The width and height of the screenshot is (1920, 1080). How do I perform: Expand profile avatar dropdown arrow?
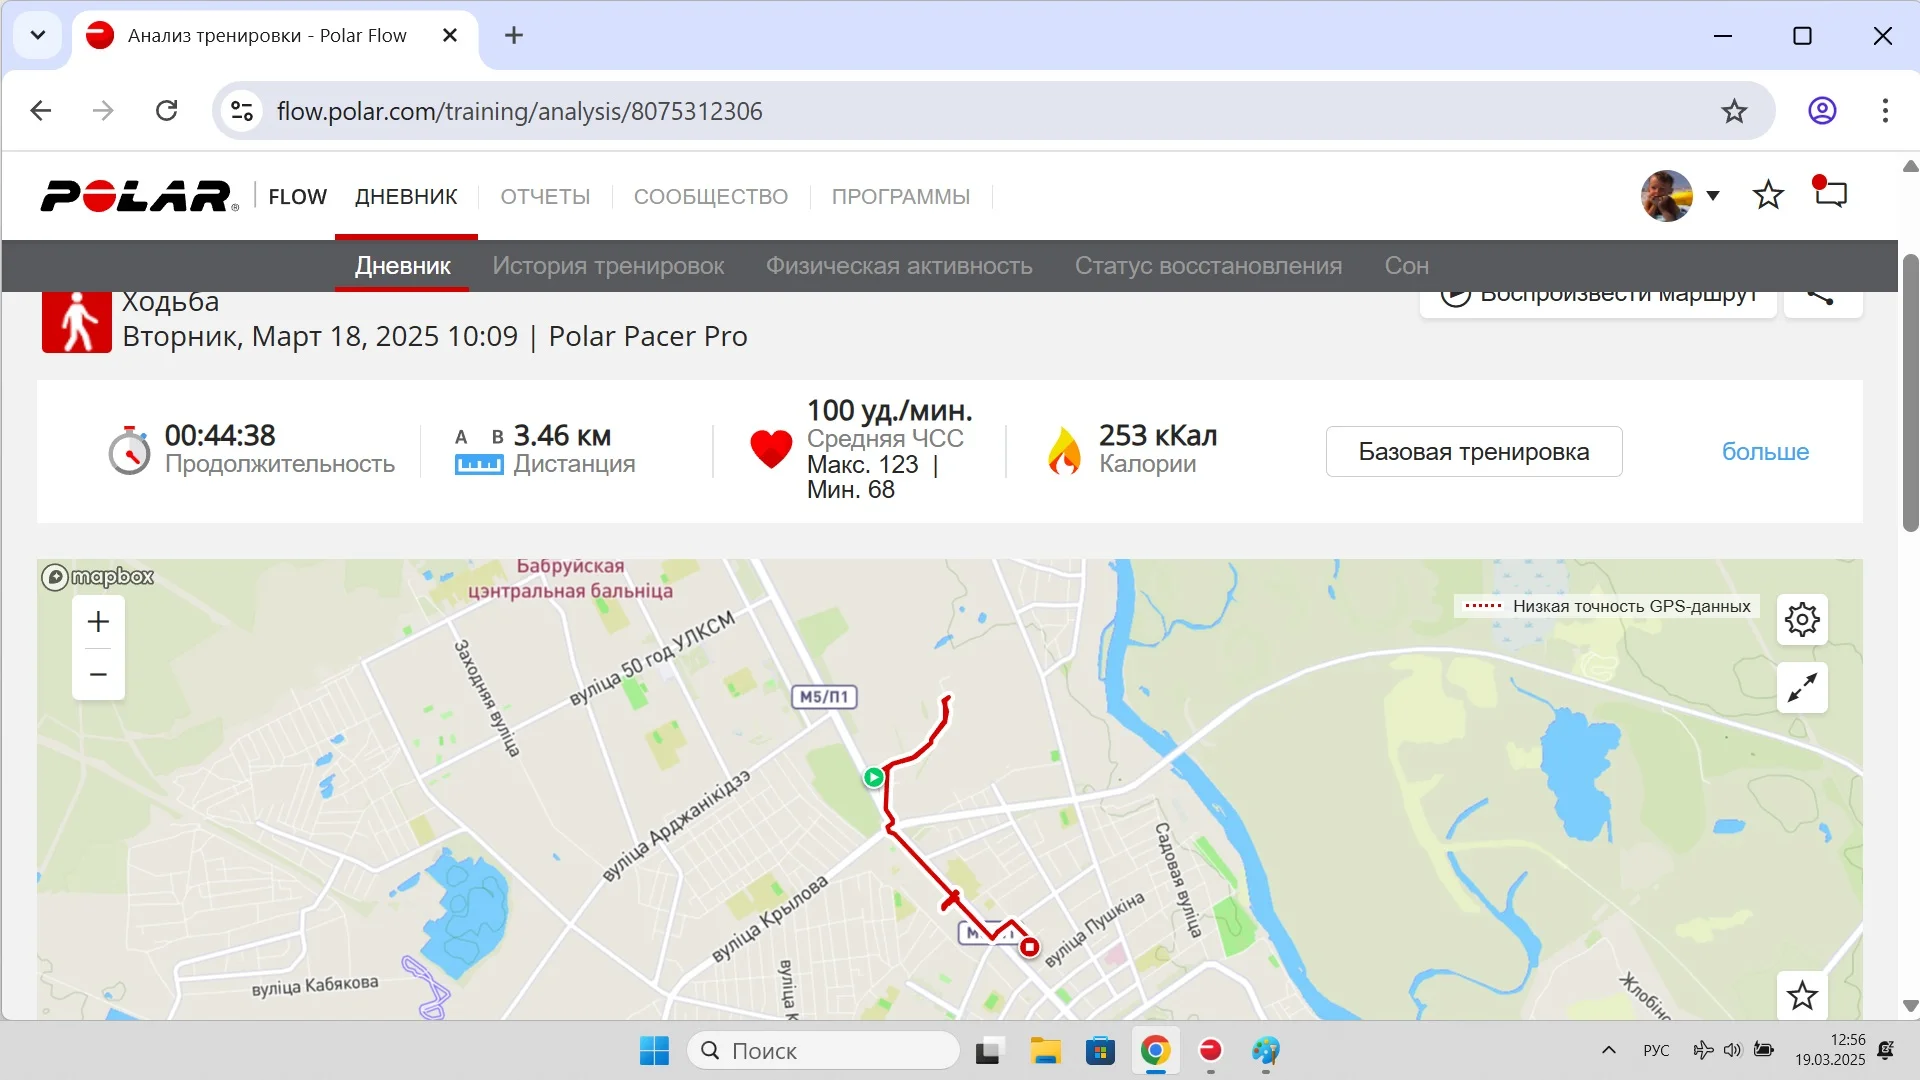pyautogui.click(x=1713, y=195)
